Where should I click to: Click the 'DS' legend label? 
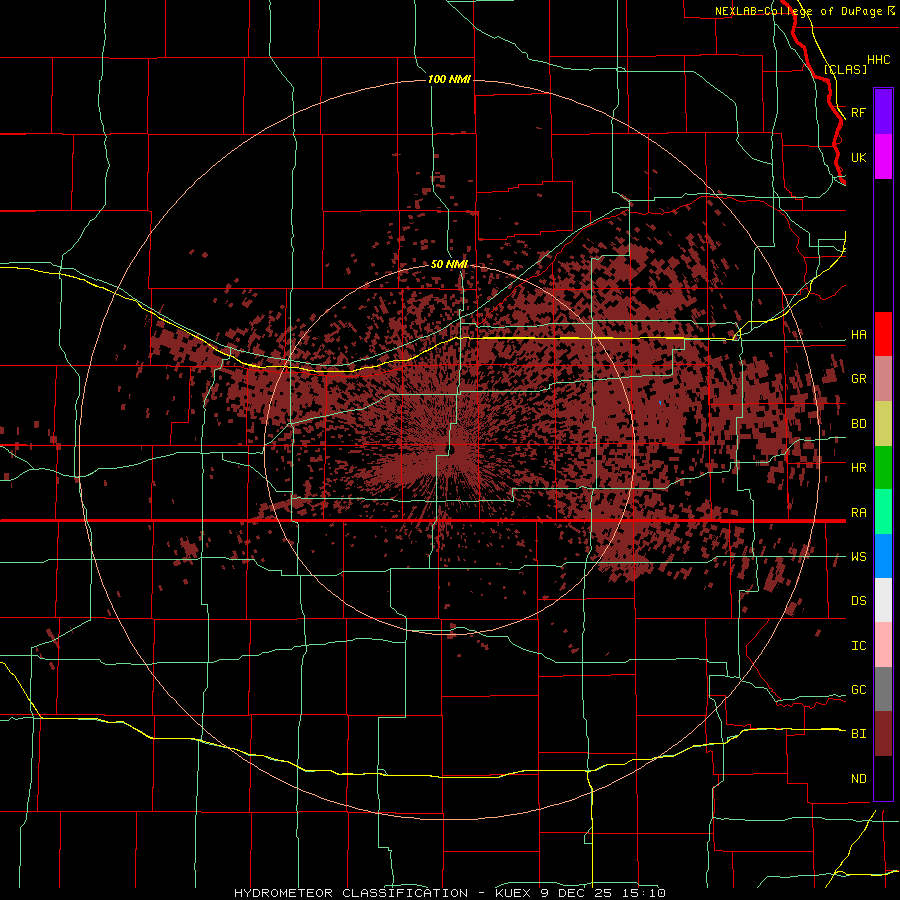coord(859,600)
